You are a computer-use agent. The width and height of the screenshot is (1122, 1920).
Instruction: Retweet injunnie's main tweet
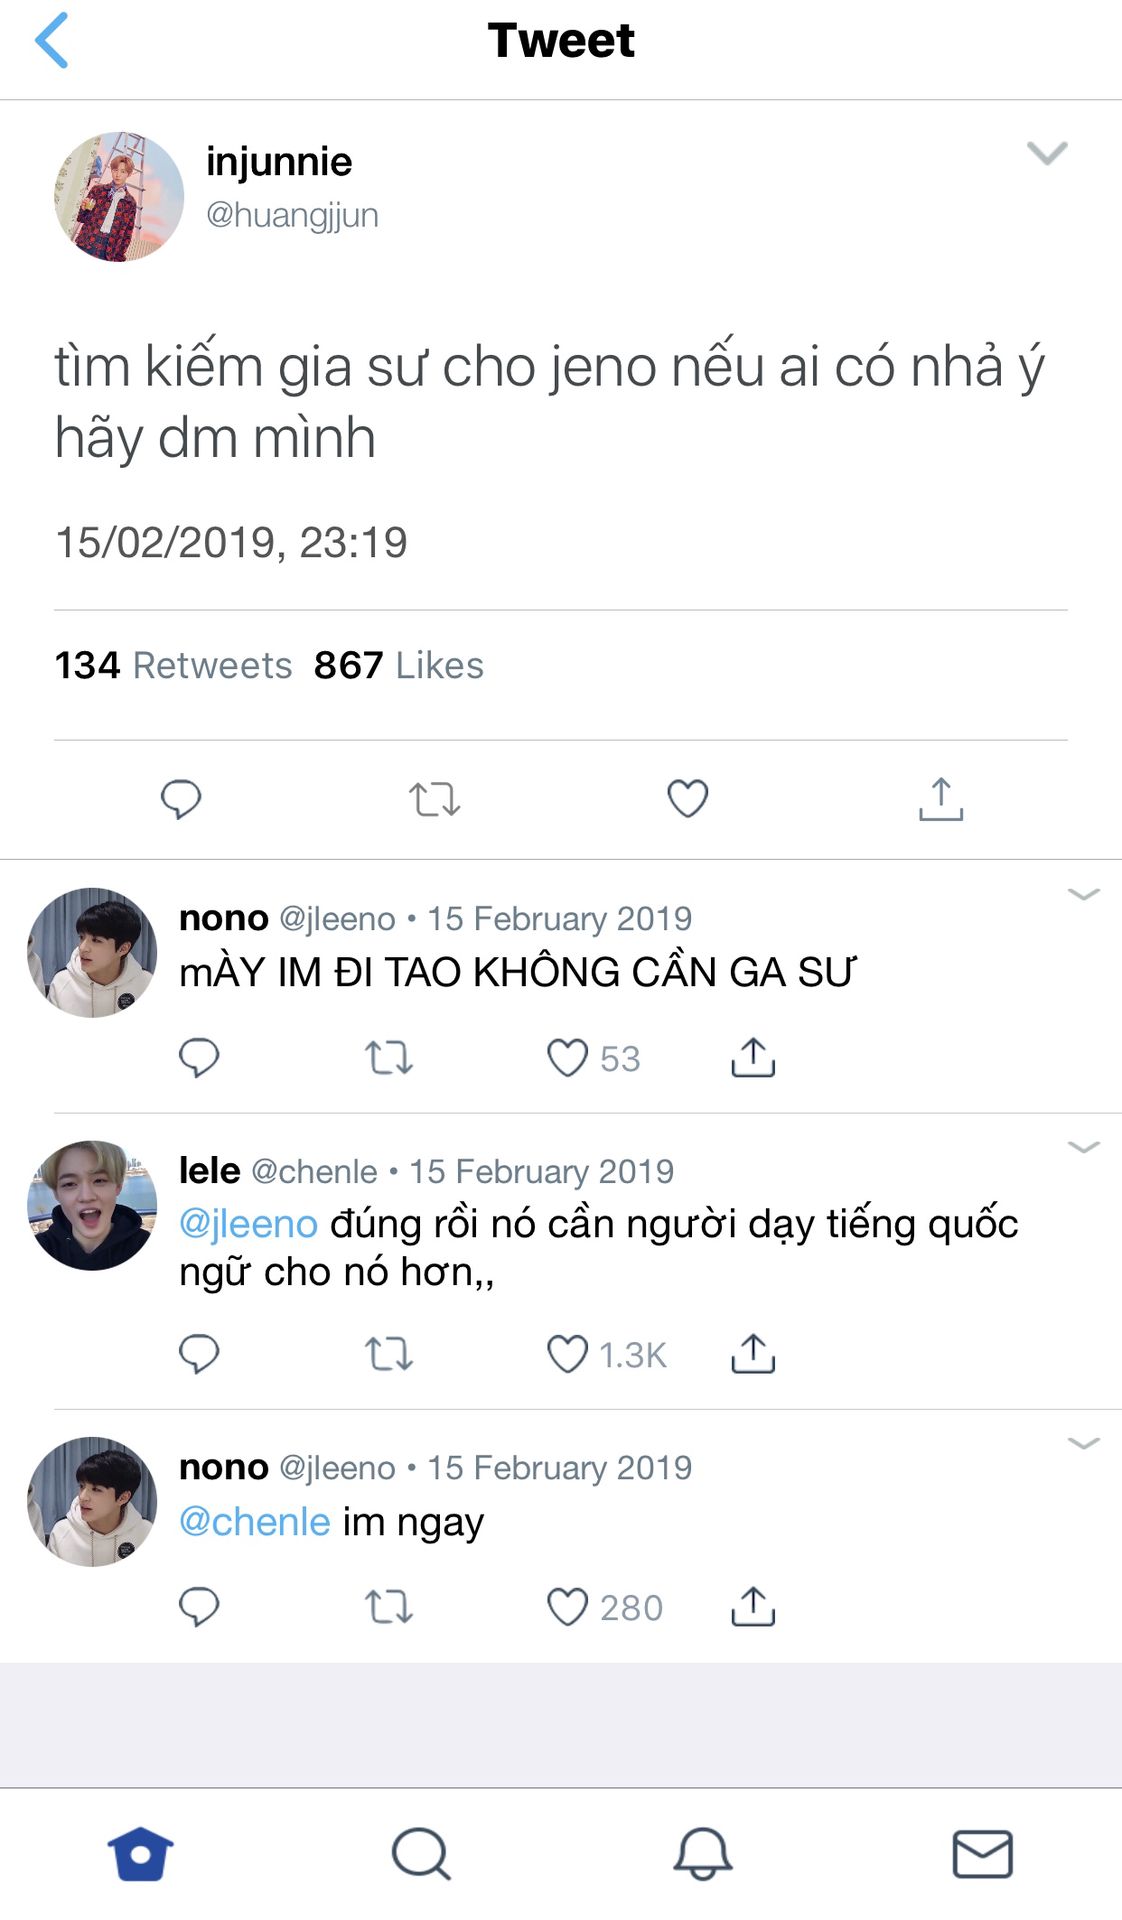point(434,800)
